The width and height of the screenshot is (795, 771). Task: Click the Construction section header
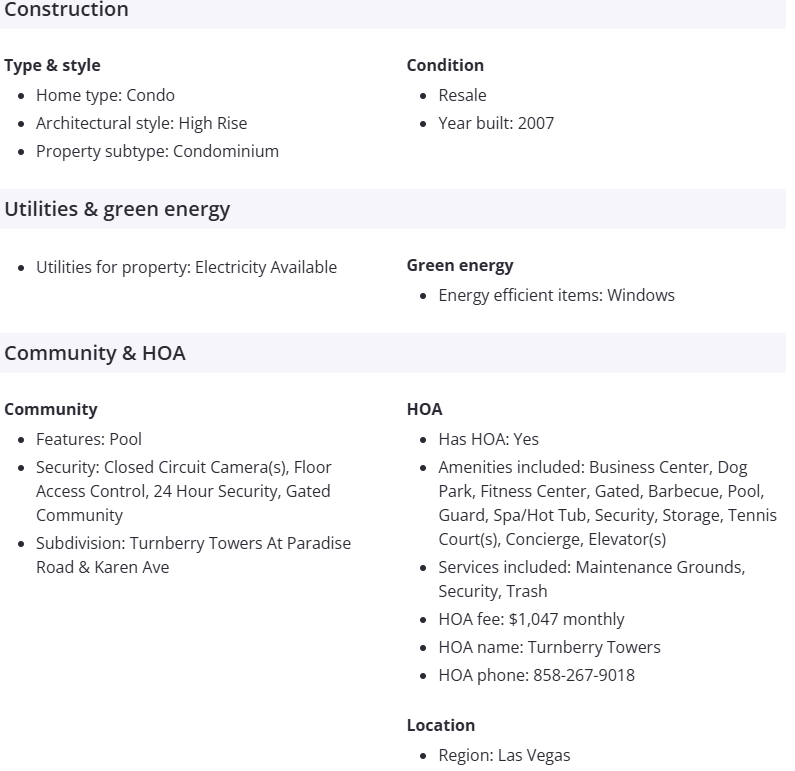coord(66,10)
